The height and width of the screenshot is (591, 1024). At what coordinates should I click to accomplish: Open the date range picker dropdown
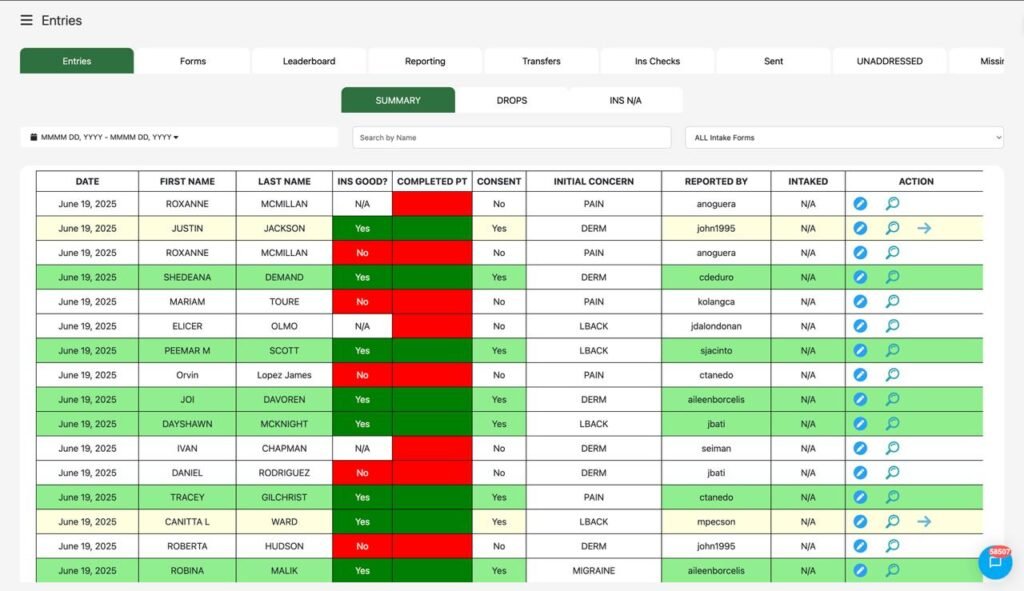[x=105, y=137]
